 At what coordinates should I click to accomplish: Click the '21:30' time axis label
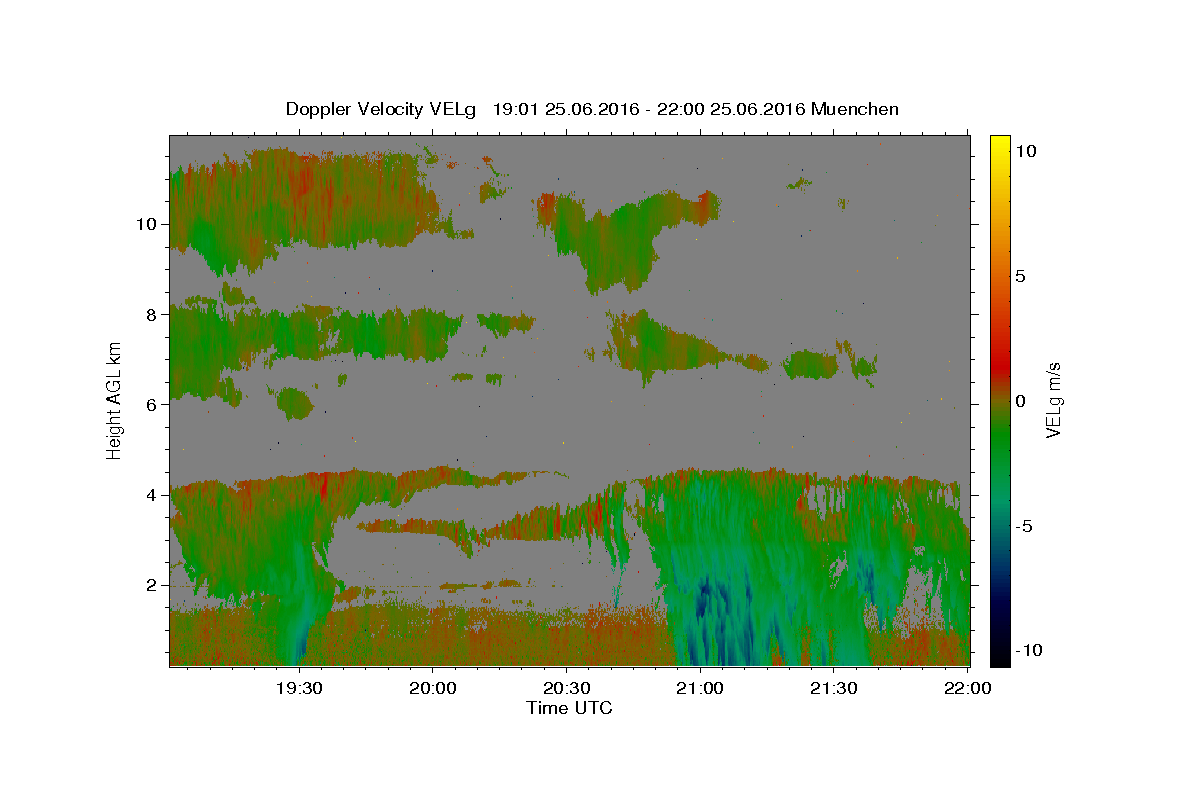[834, 688]
